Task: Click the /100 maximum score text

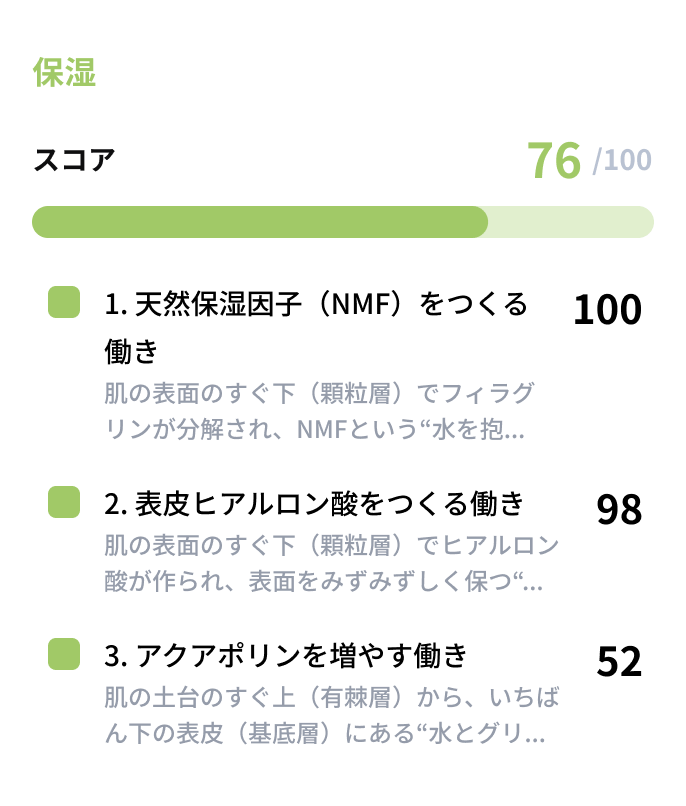Action: pos(622,160)
